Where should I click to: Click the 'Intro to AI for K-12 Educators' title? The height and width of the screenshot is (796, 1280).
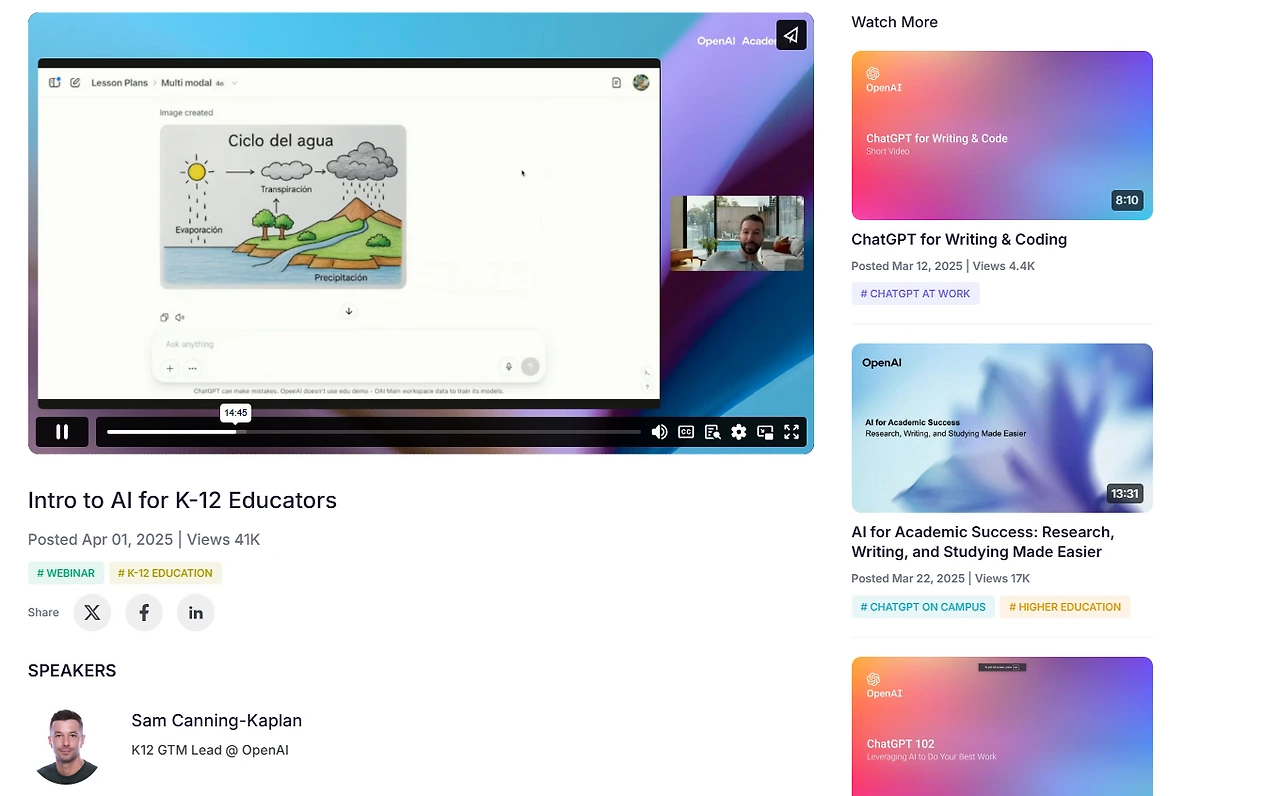click(182, 500)
